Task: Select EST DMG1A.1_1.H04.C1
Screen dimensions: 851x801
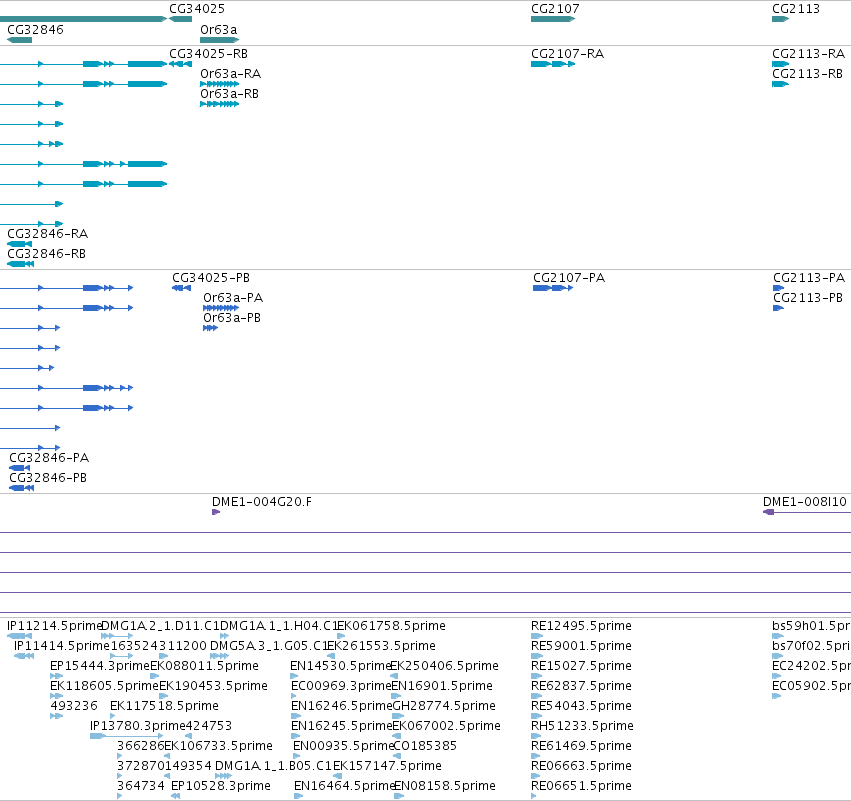Action: tap(278, 626)
